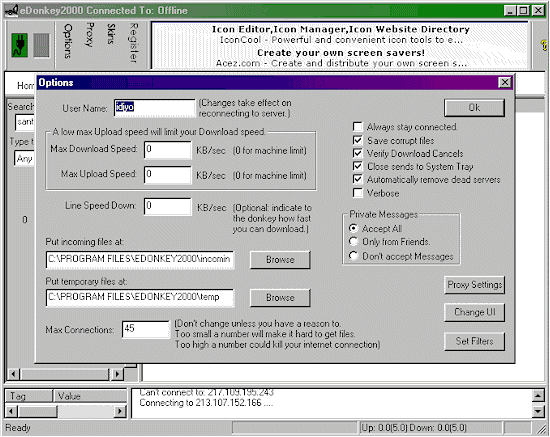Click the Line Speed Down field
The image size is (550, 437).
coord(168,207)
